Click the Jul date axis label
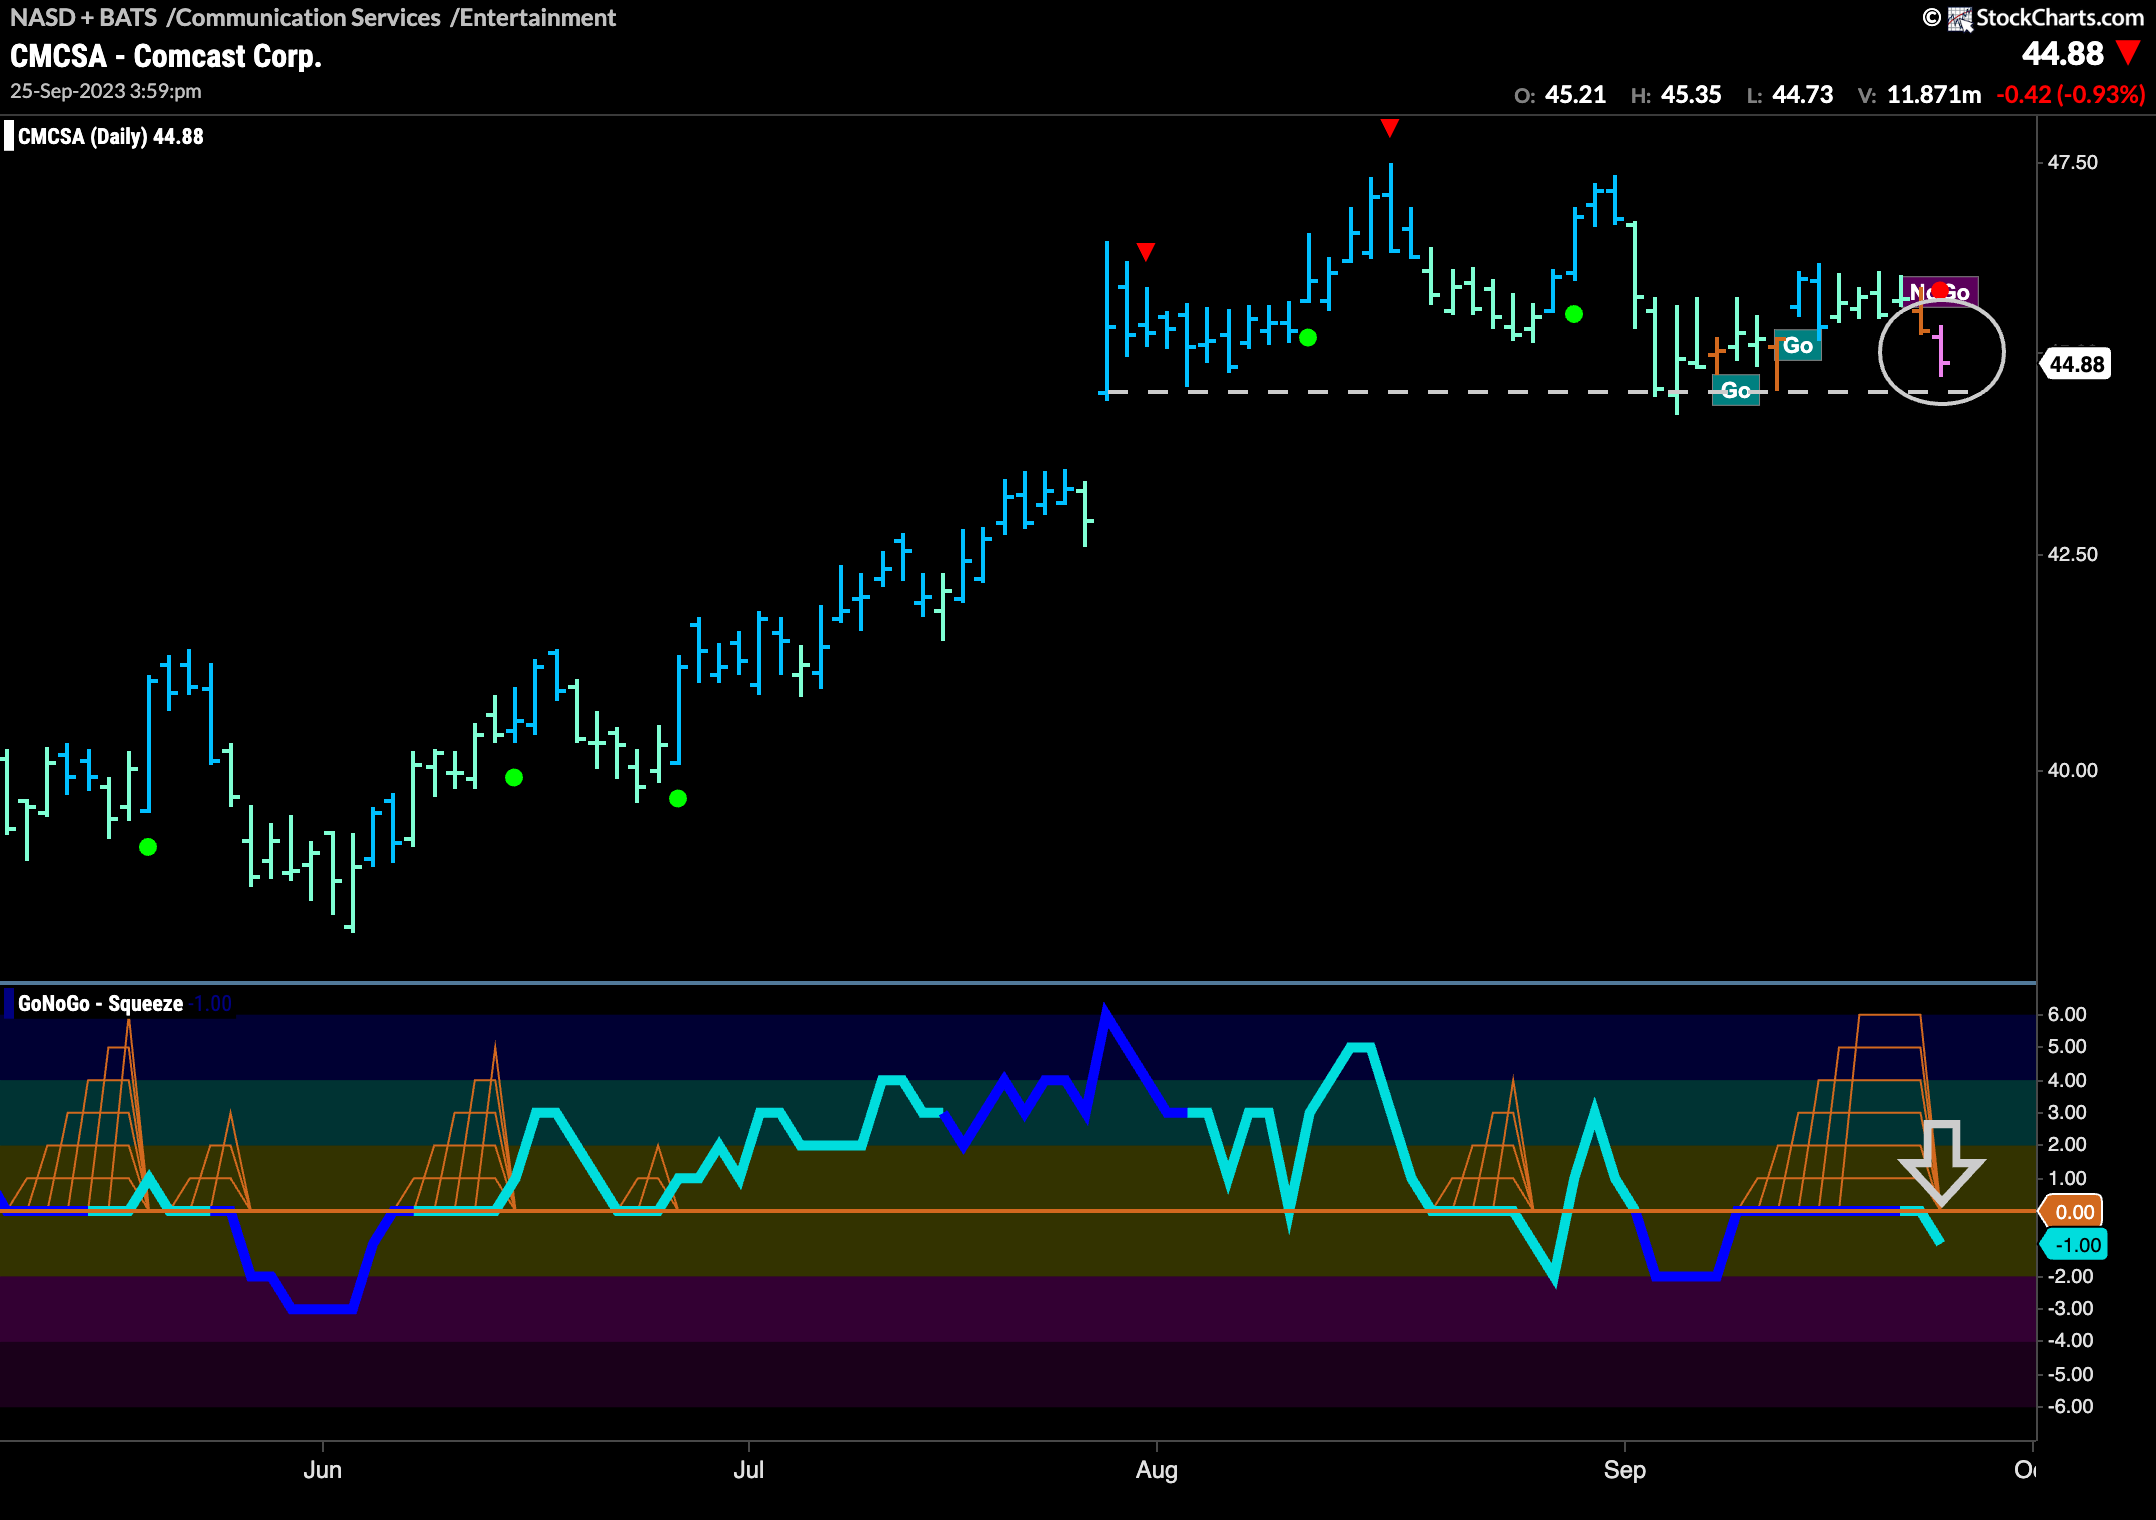 [748, 1470]
